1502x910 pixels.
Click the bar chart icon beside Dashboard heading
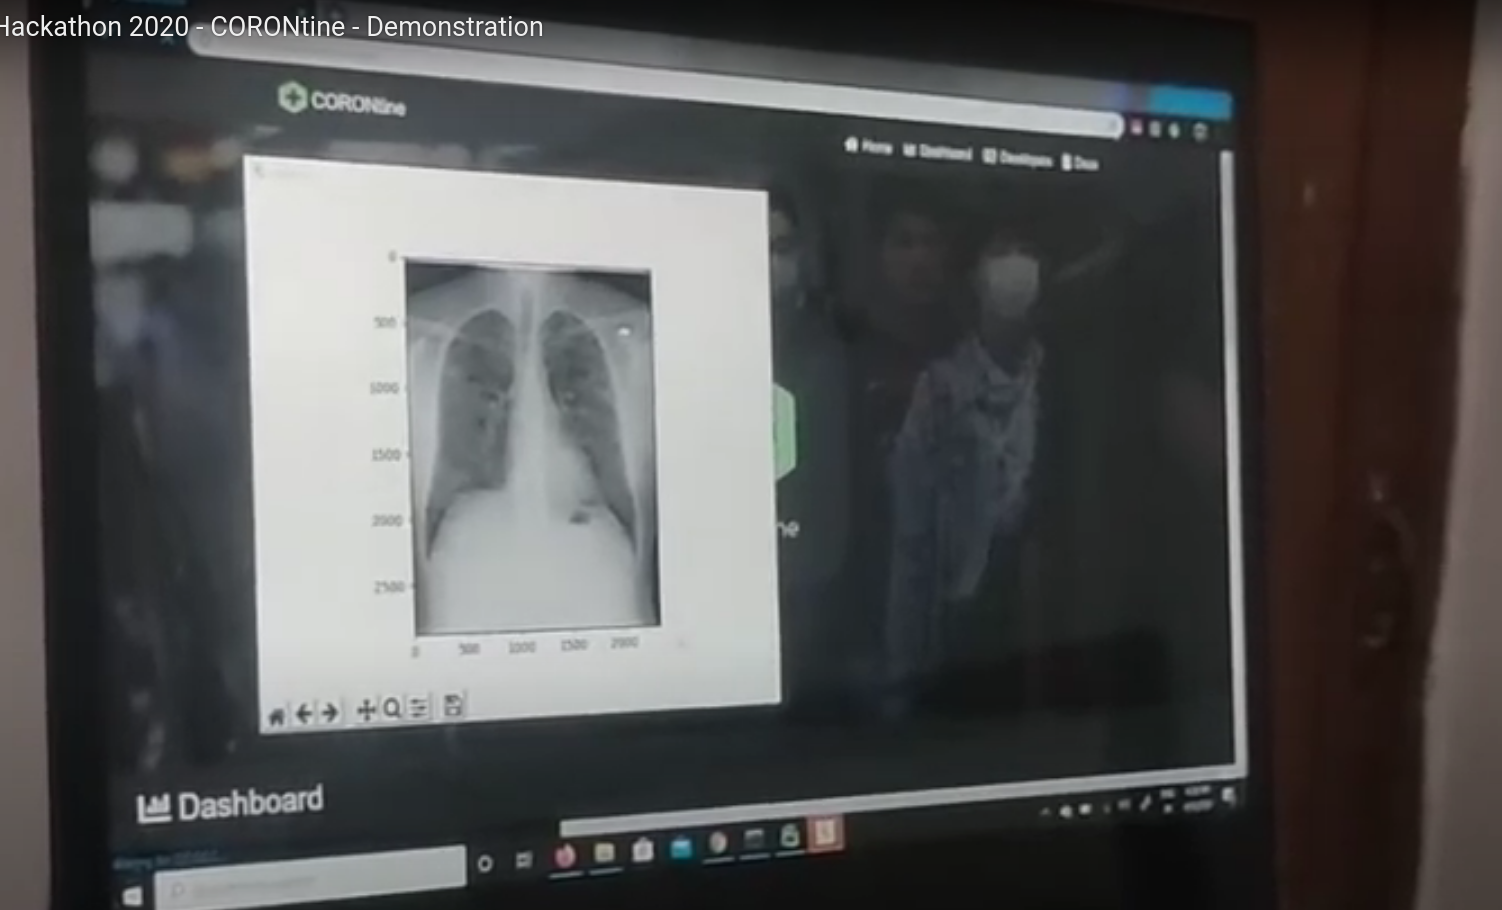click(x=153, y=808)
